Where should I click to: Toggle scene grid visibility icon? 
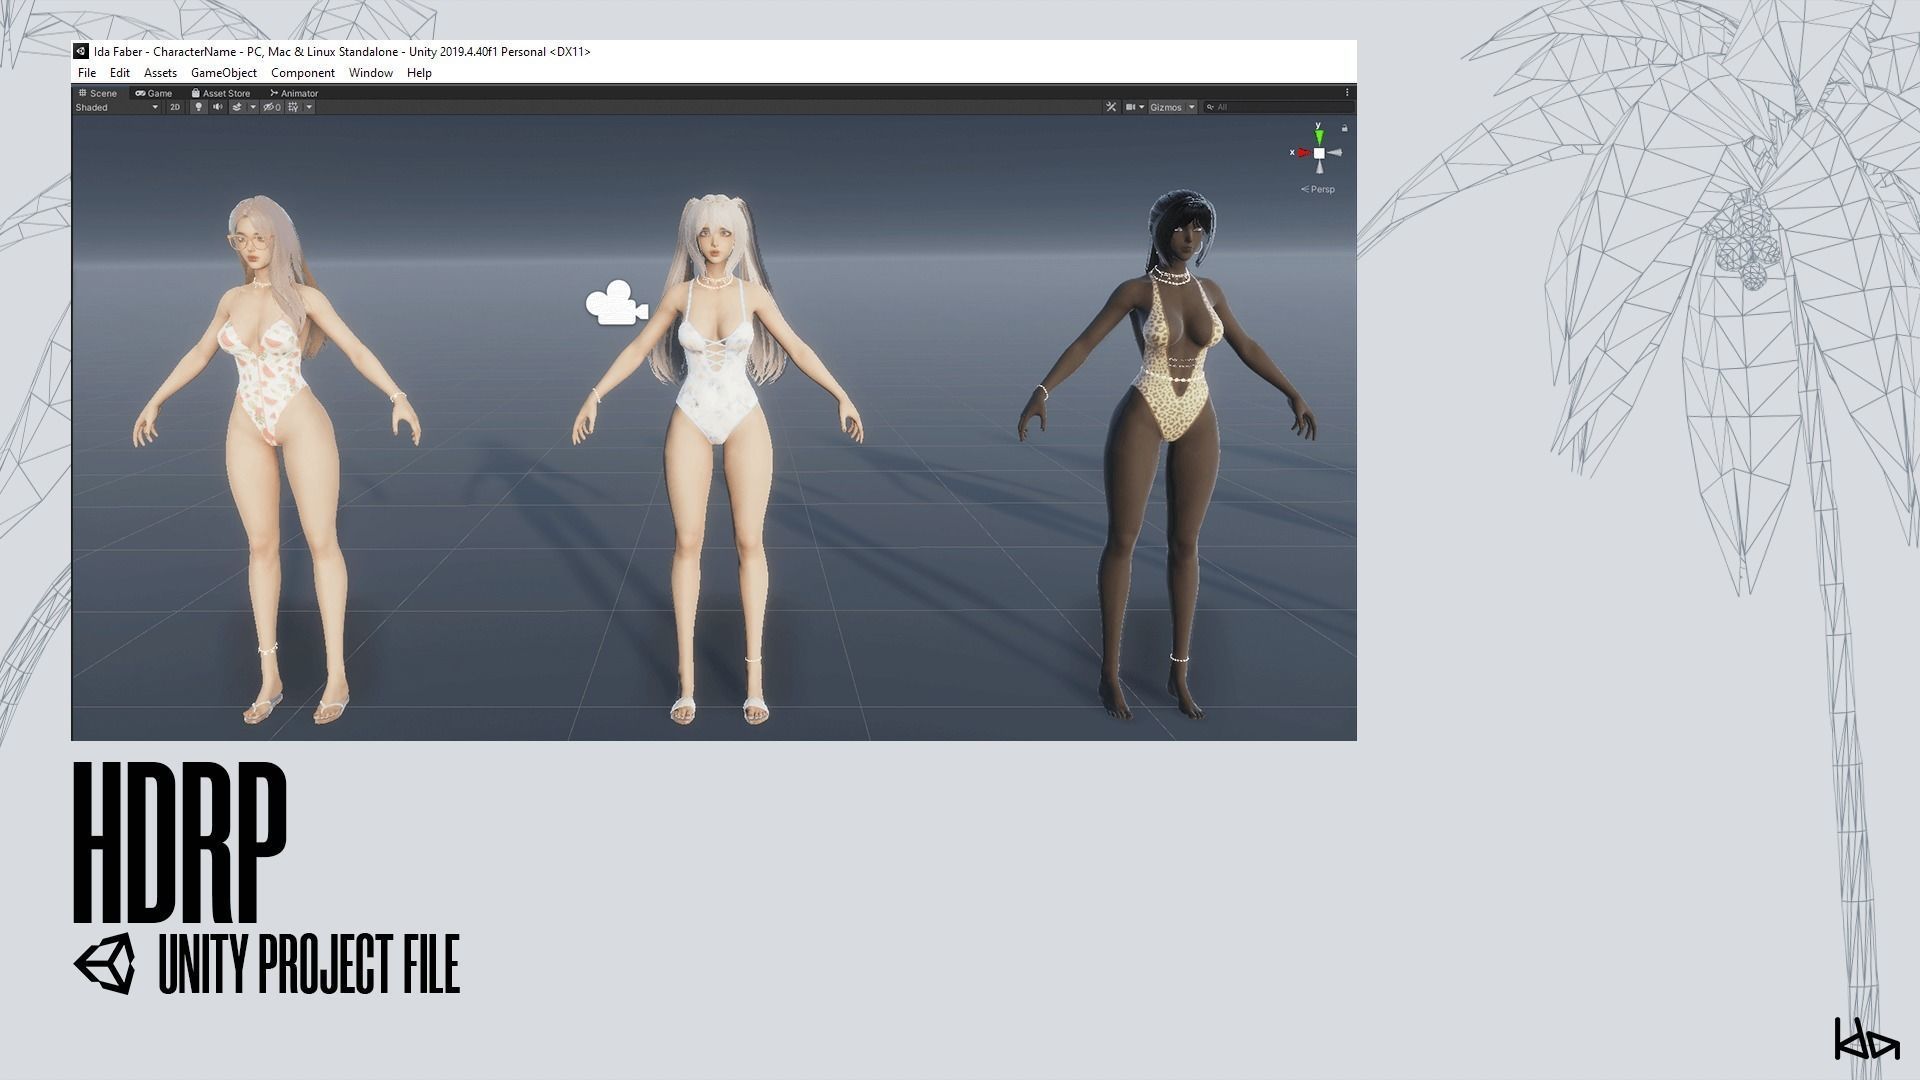coord(293,107)
